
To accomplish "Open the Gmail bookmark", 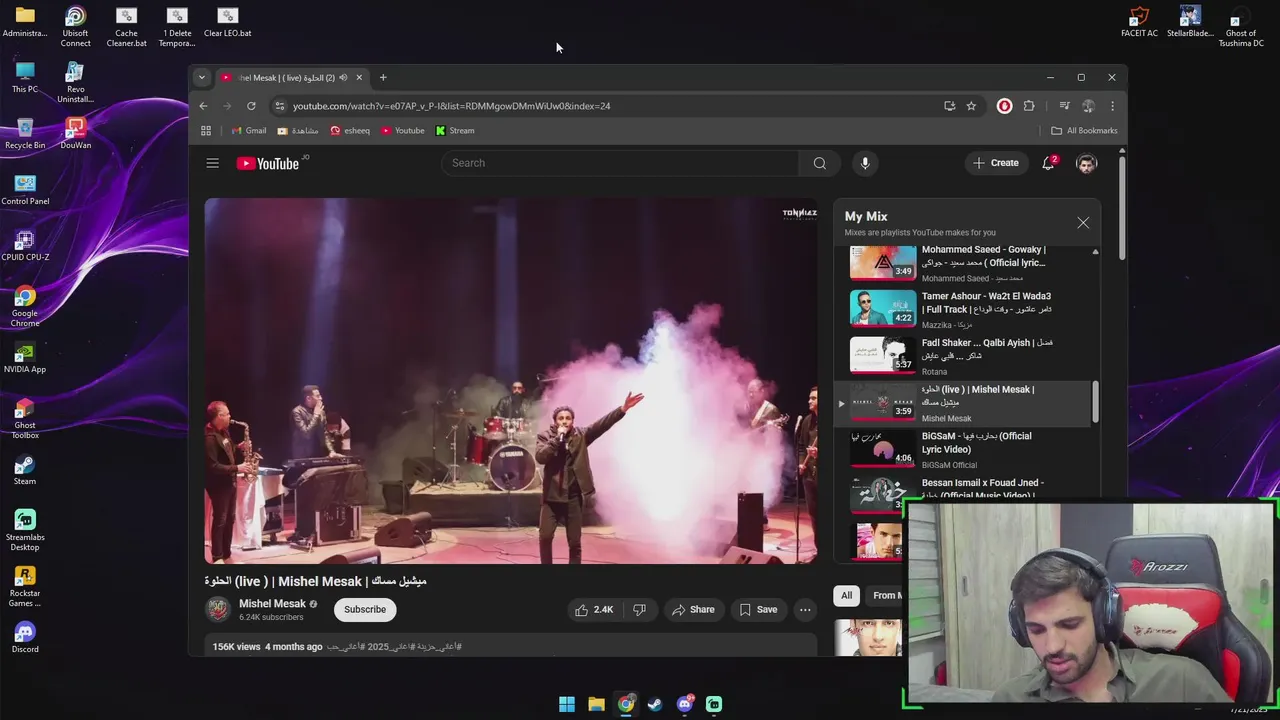I will (248, 130).
